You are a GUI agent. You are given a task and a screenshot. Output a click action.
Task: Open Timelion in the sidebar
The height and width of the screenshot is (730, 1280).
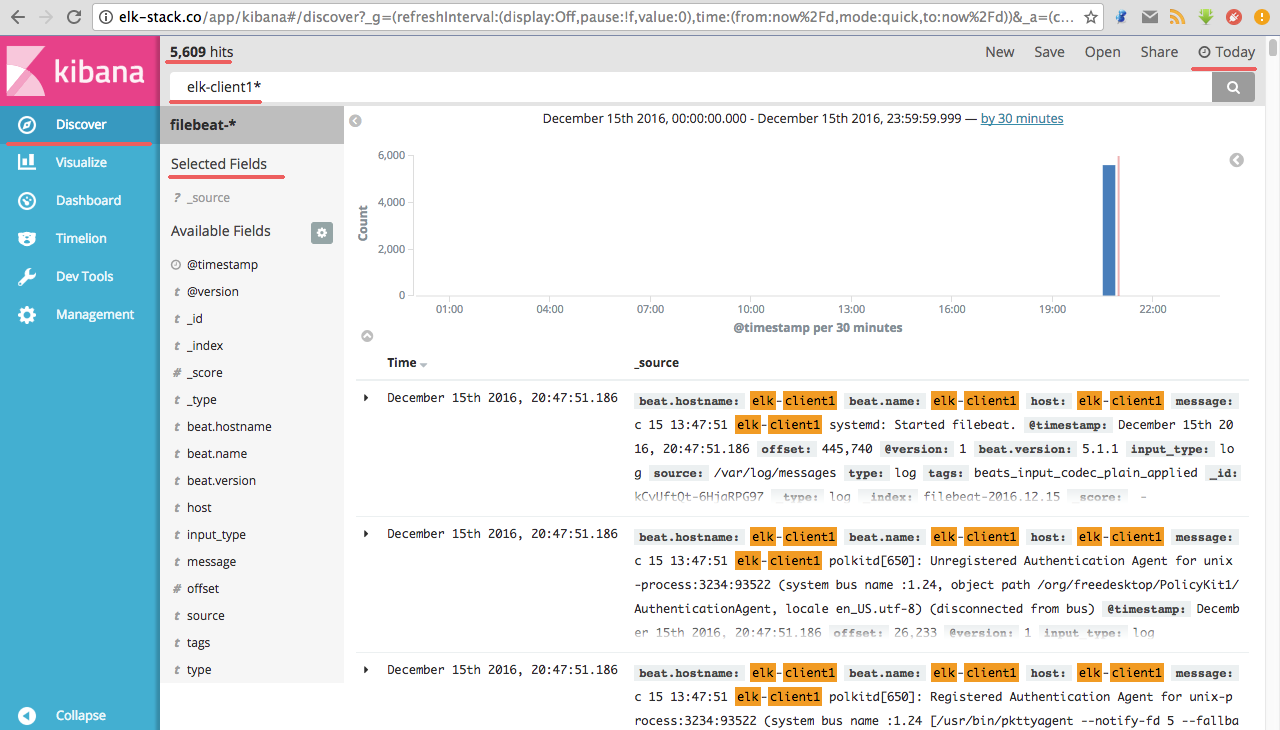[x=79, y=238]
